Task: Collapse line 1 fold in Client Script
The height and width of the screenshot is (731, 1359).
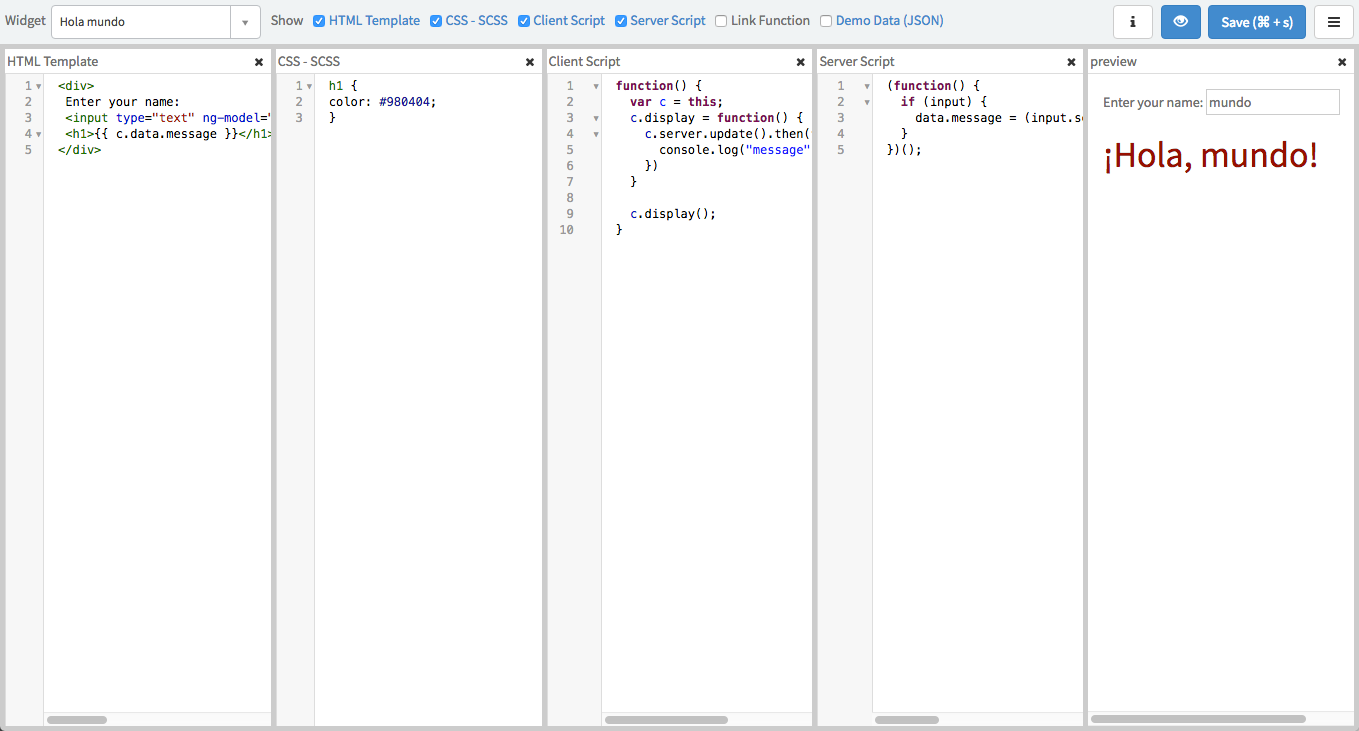Action: [596, 86]
